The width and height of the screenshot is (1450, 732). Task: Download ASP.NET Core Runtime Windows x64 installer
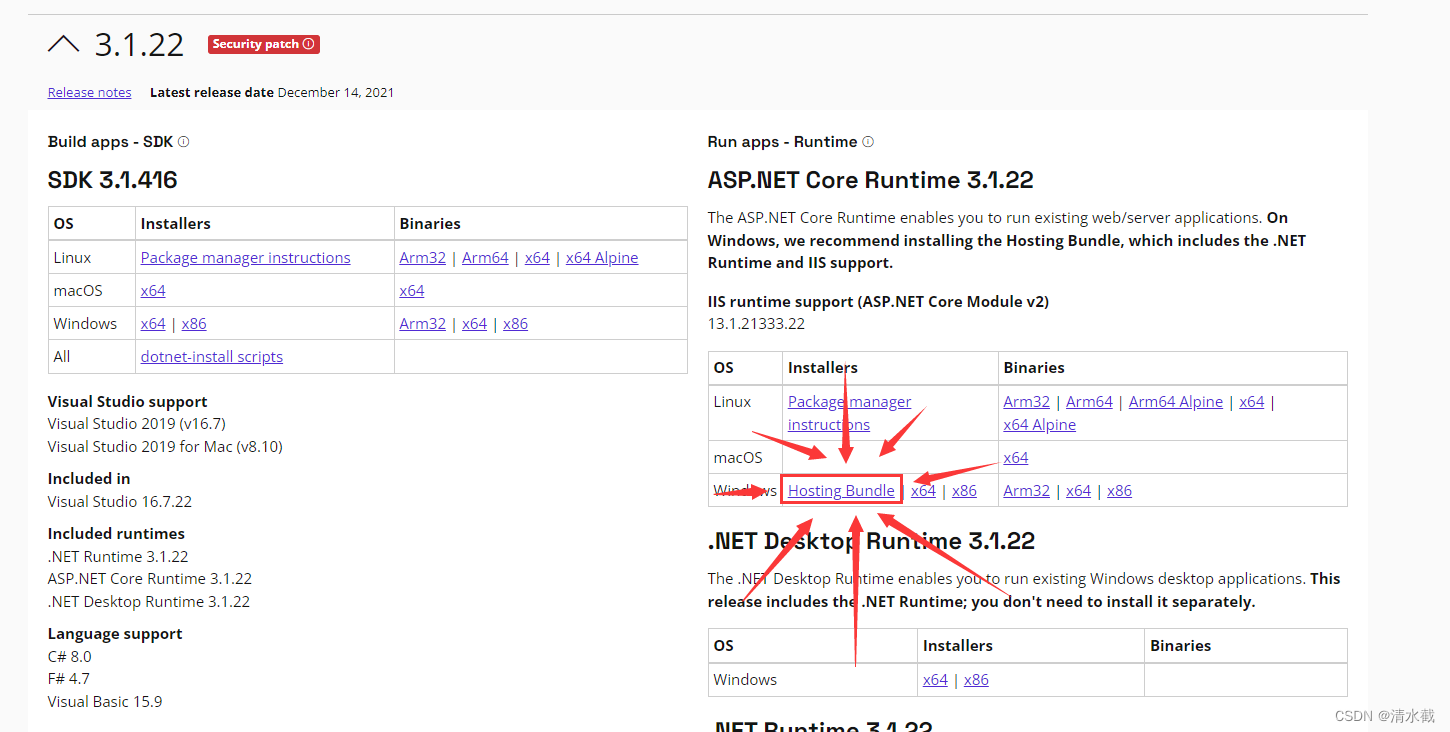click(x=923, y=490)
